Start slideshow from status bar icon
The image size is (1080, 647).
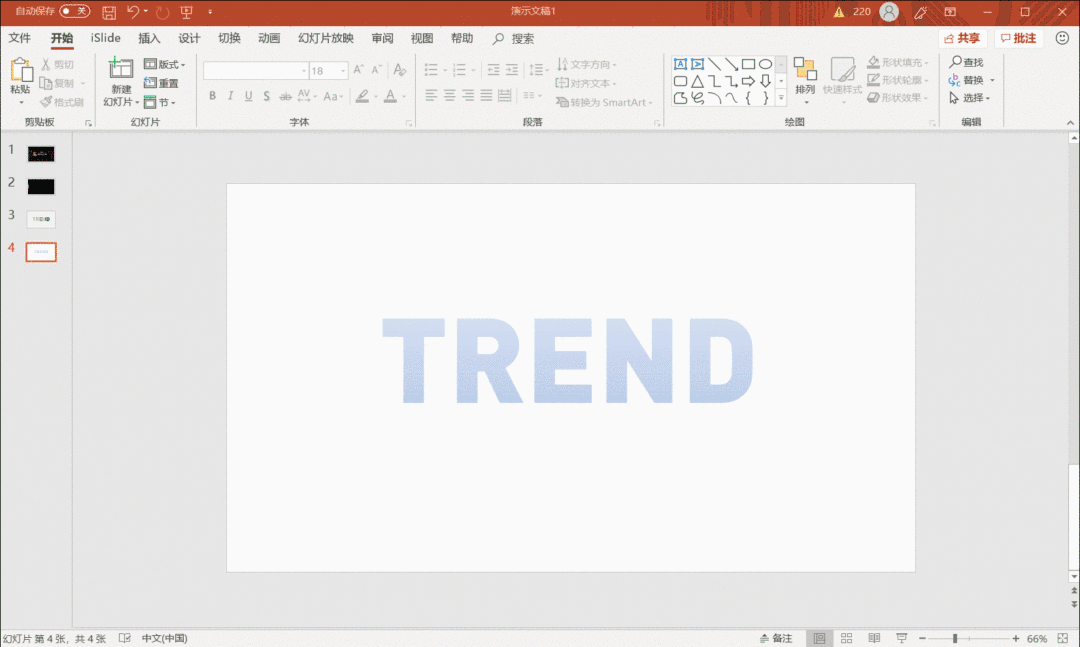tap(902, 639)
